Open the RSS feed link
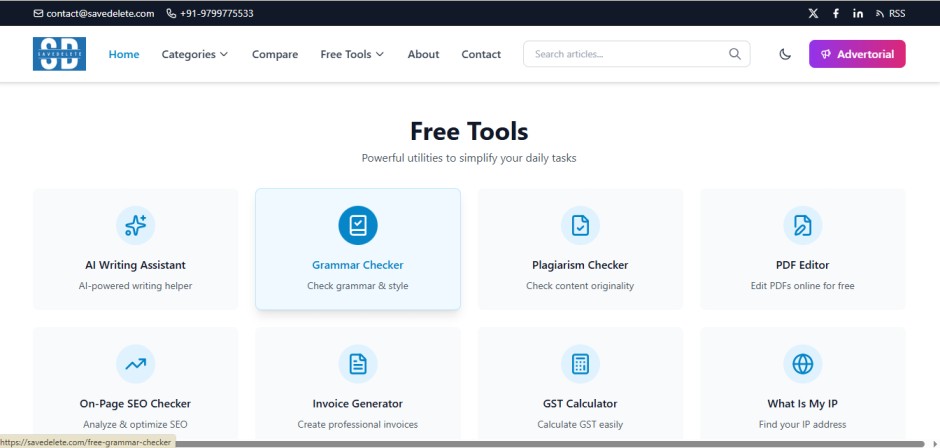940x448 pixels. click(x=890, y=14)
